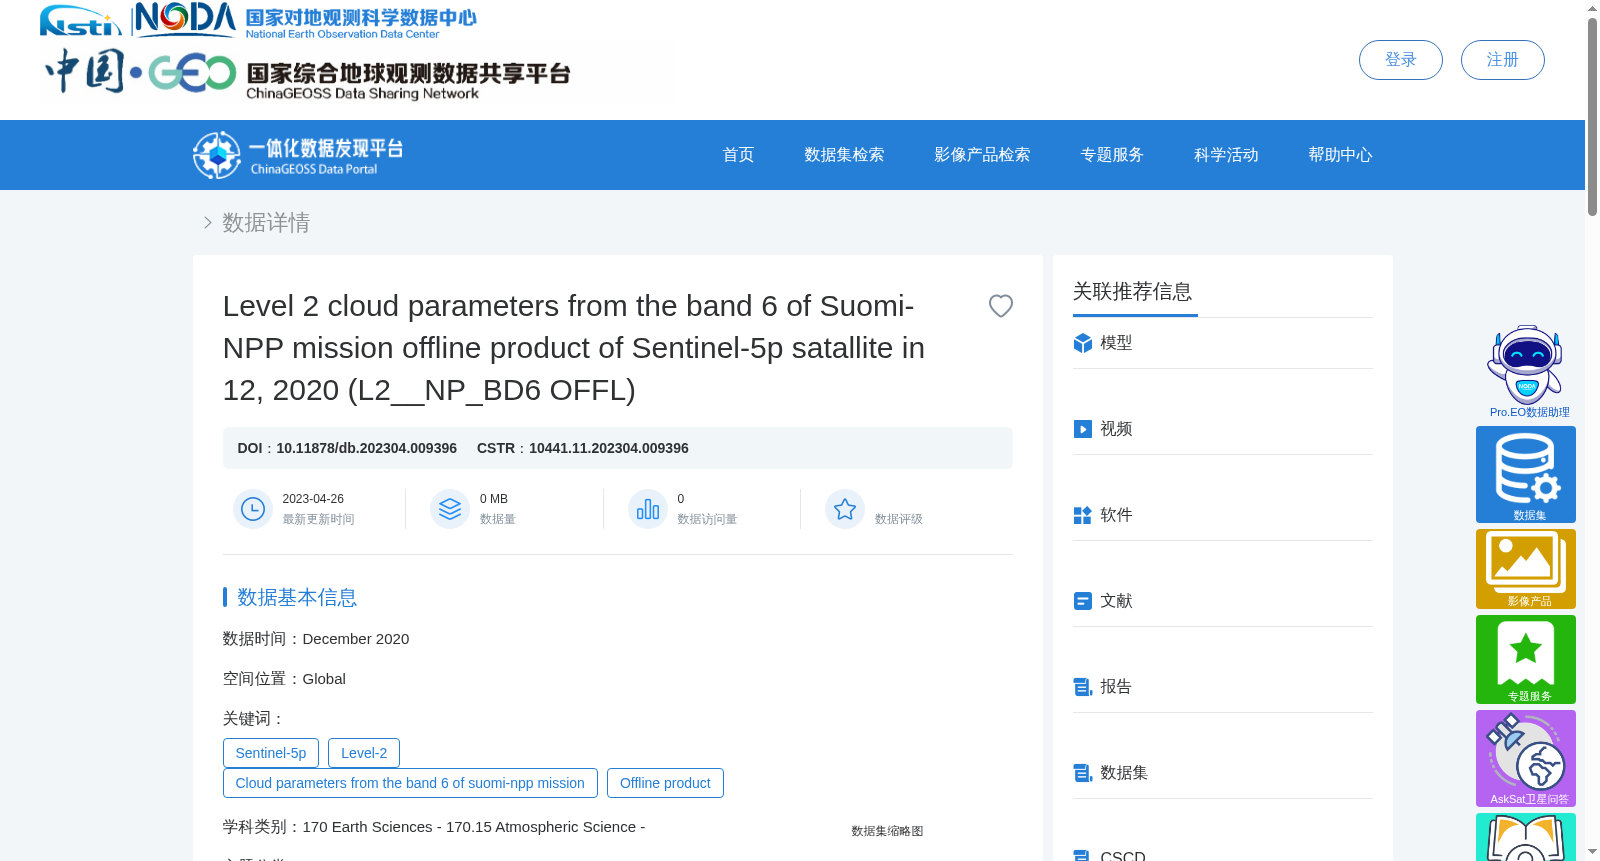1600x861 pixels.
Task: Click the 2023-04-26 update date
Action: [313, 499]
